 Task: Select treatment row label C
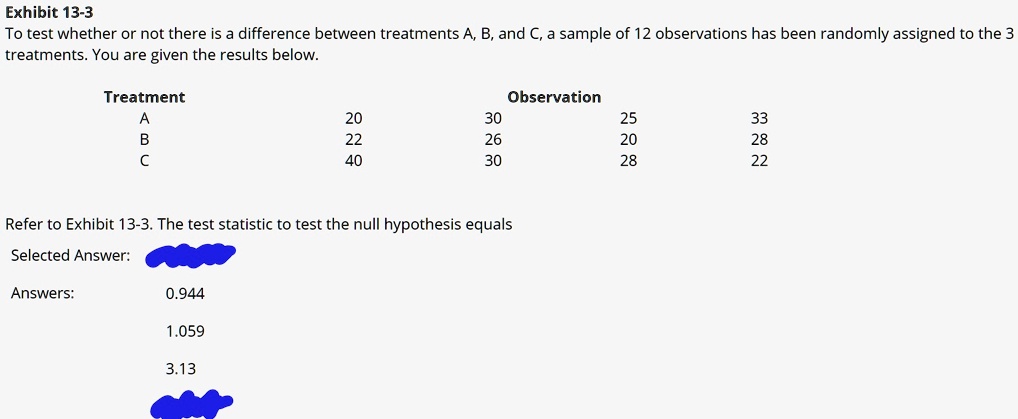coord(144,160)
